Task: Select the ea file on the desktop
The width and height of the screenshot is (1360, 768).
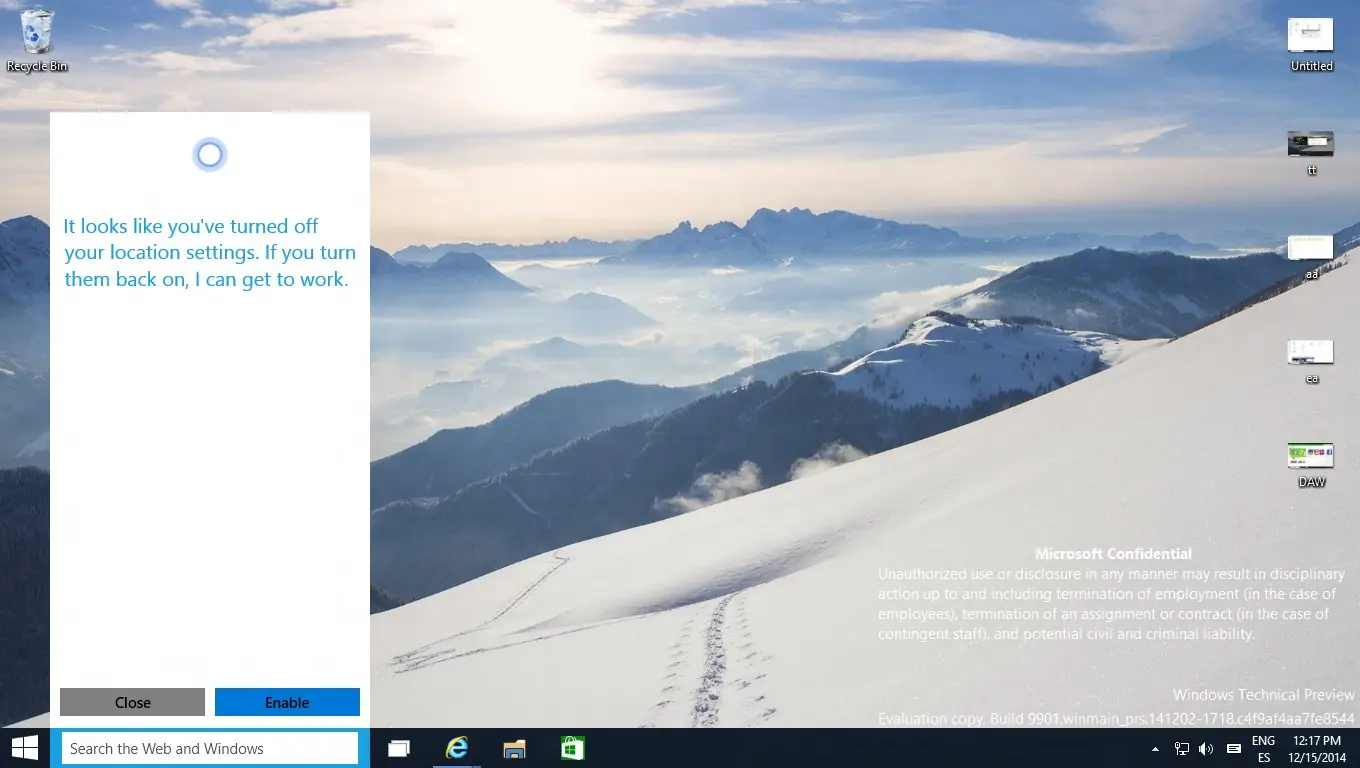Action: (x=1310, y=353)
